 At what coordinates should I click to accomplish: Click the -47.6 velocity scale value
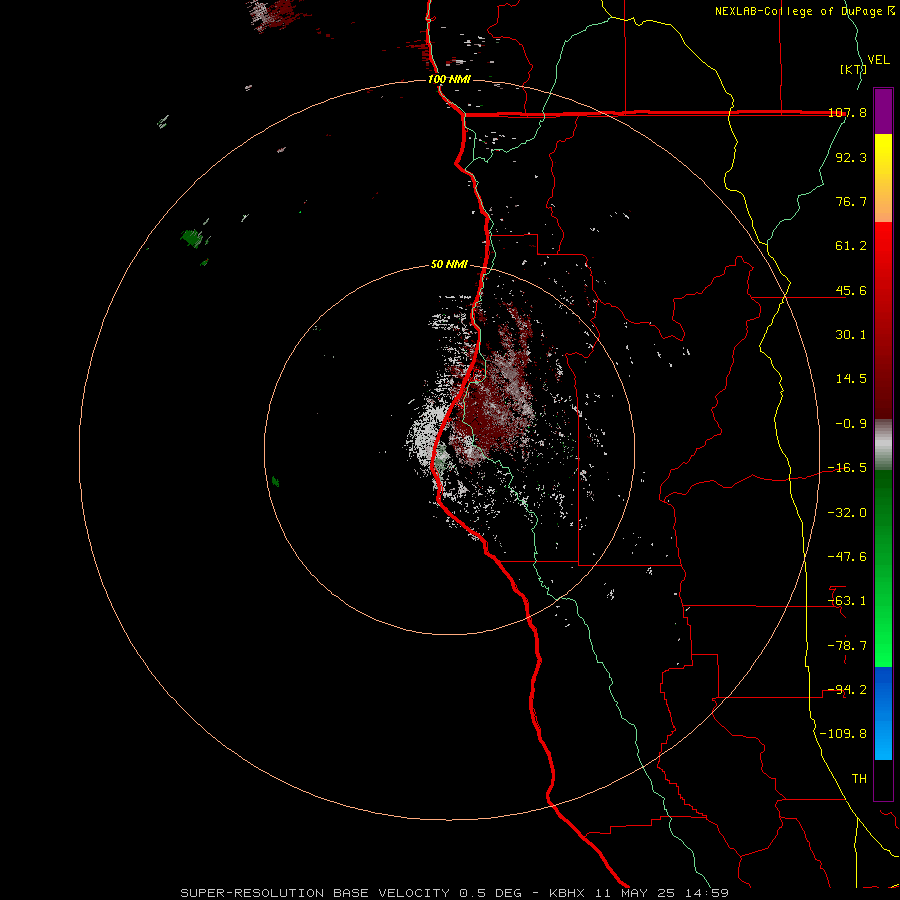pyautogui.click(x=847, y=557)
